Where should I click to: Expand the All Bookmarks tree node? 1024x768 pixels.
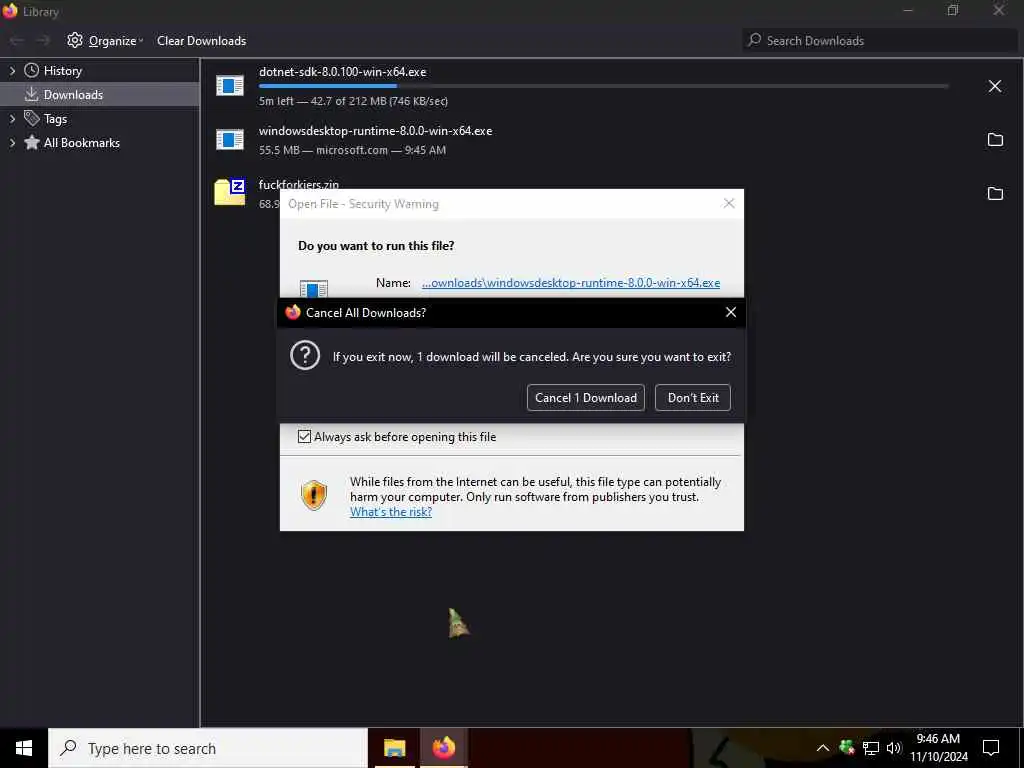tap(12, 142)
